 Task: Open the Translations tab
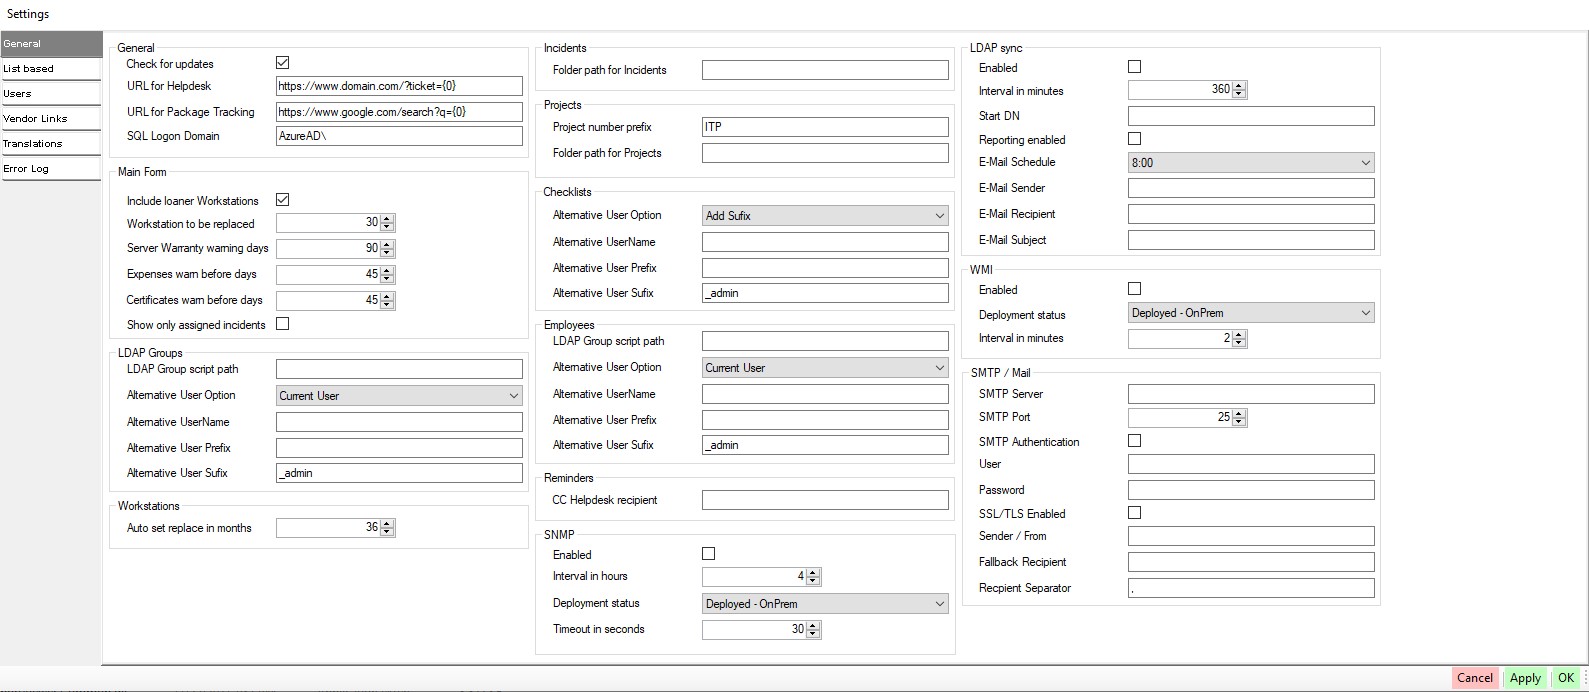coord(51,144)
